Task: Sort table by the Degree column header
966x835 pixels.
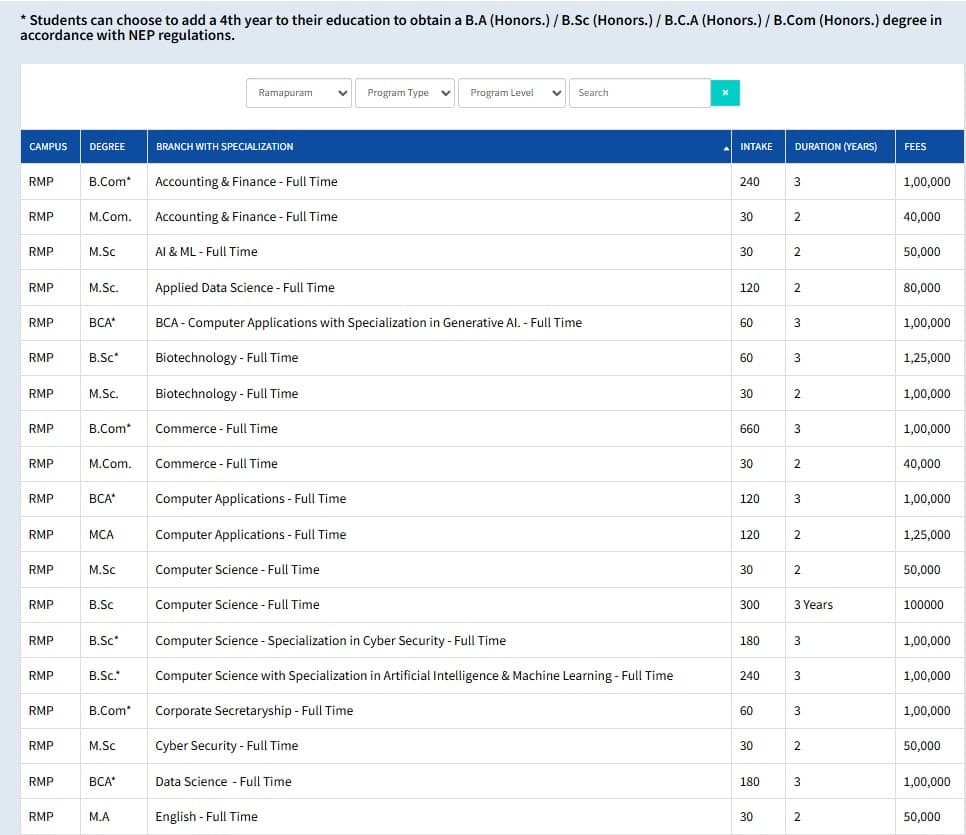Action: click(x=107, y=147)
